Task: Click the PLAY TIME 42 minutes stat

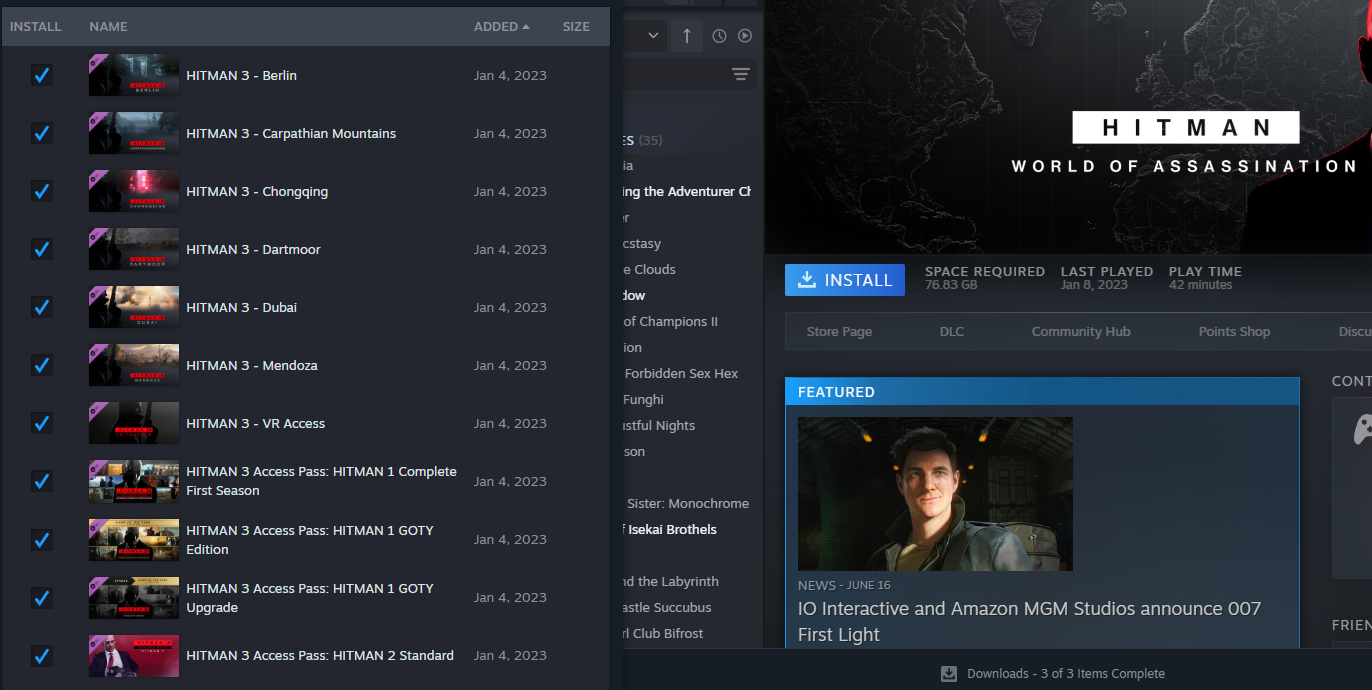Action: tap(1205, 278)
